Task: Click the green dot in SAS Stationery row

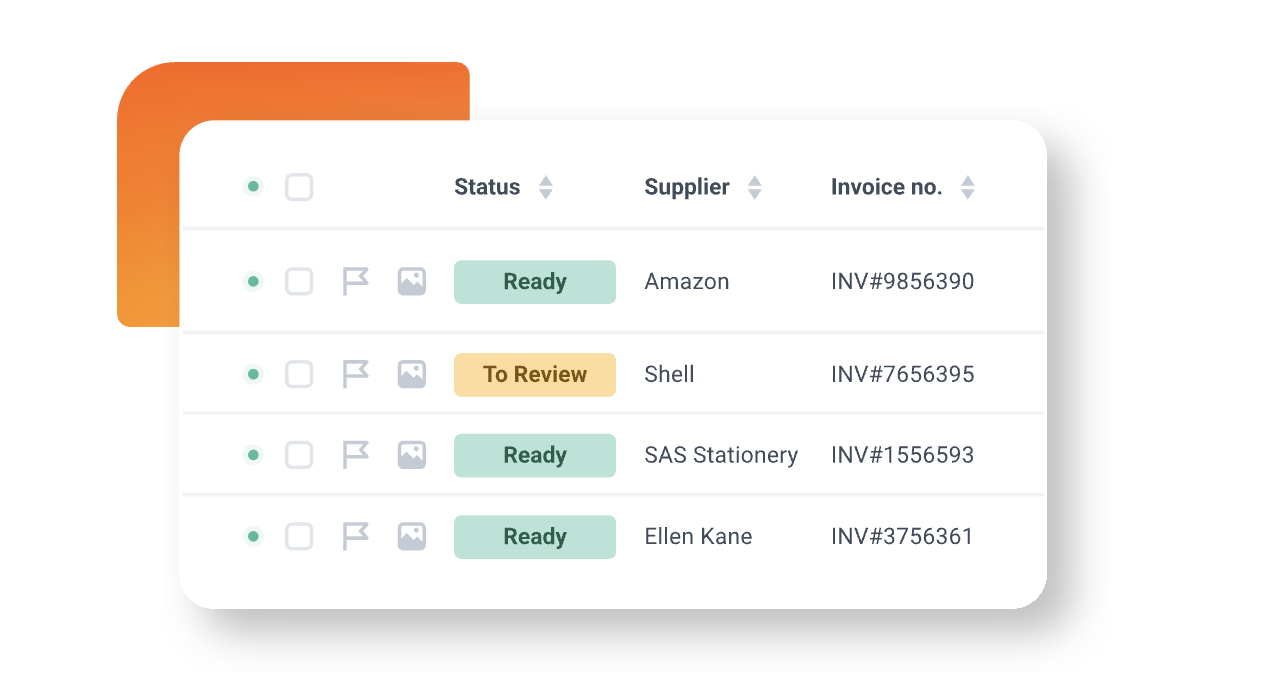Action: [x=253, y=455]
